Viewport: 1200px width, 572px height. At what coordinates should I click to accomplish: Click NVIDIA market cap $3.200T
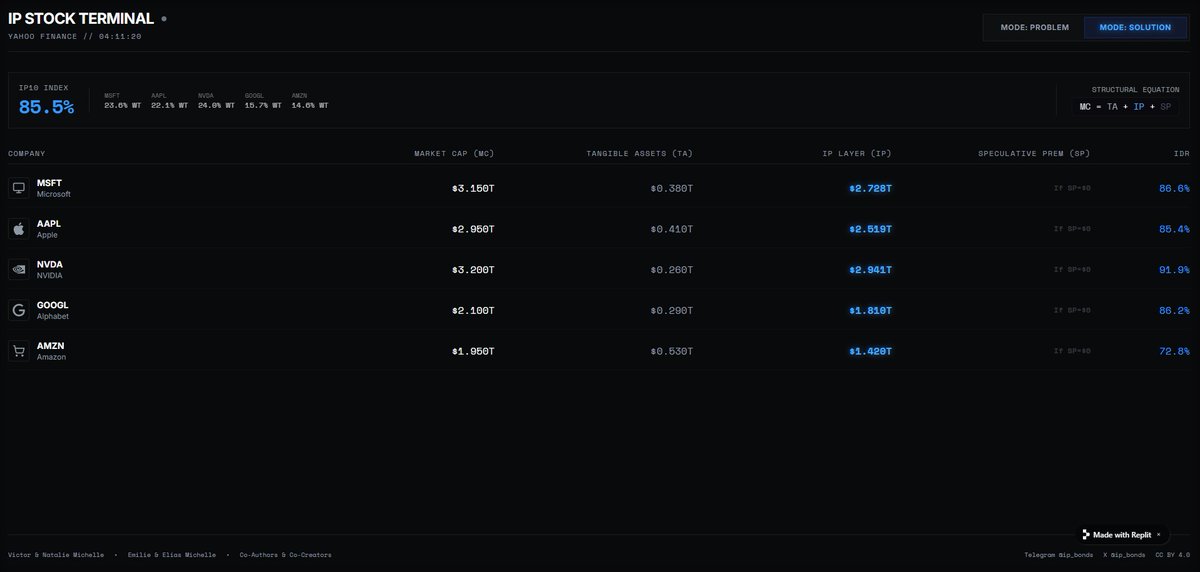[x=473, y=269]
